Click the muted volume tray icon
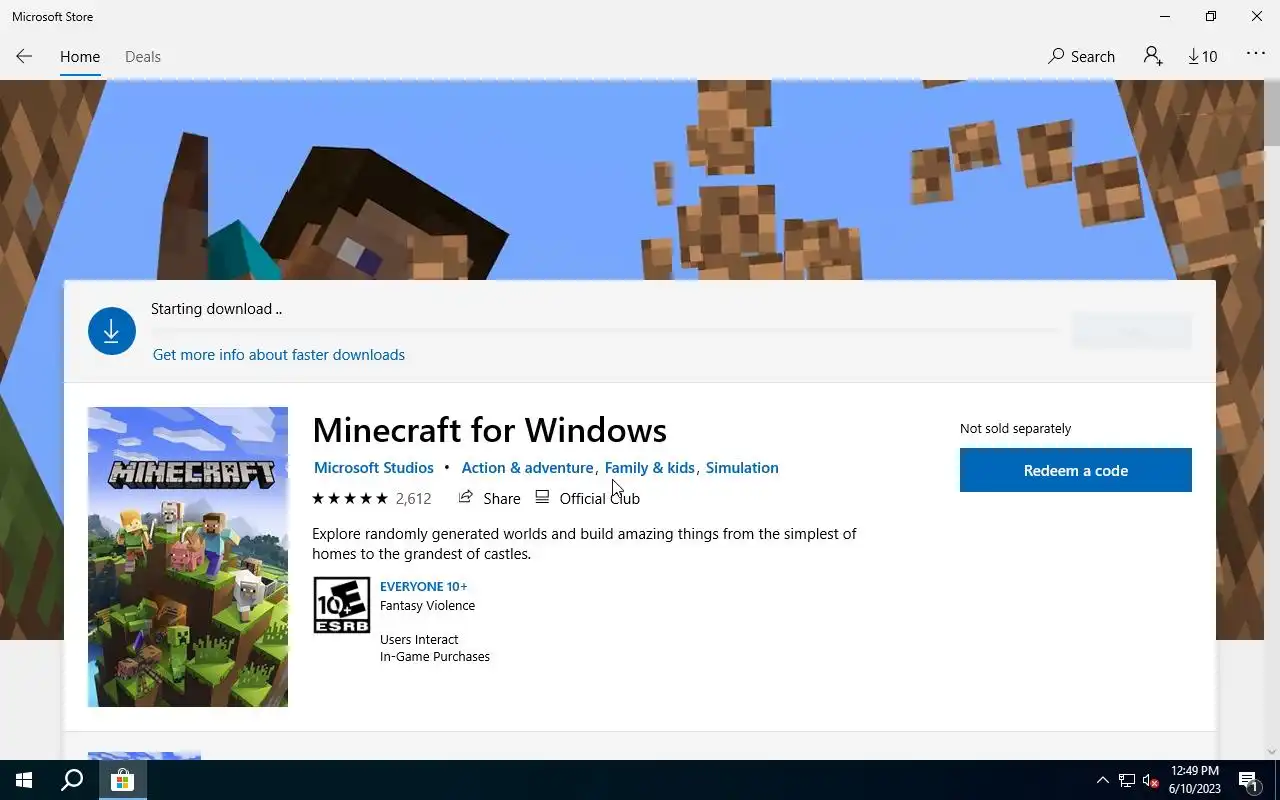 point(1150,781)
